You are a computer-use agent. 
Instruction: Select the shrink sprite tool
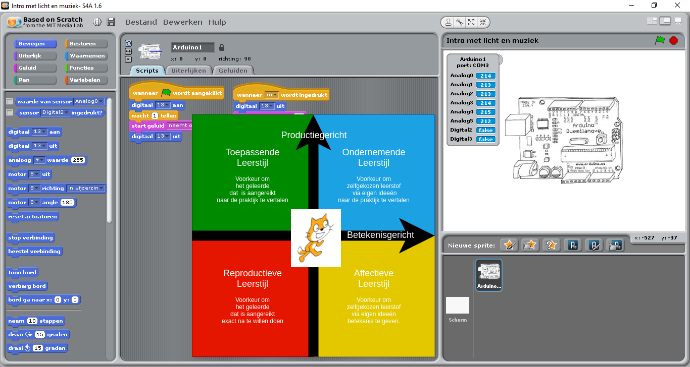[483, 22]
